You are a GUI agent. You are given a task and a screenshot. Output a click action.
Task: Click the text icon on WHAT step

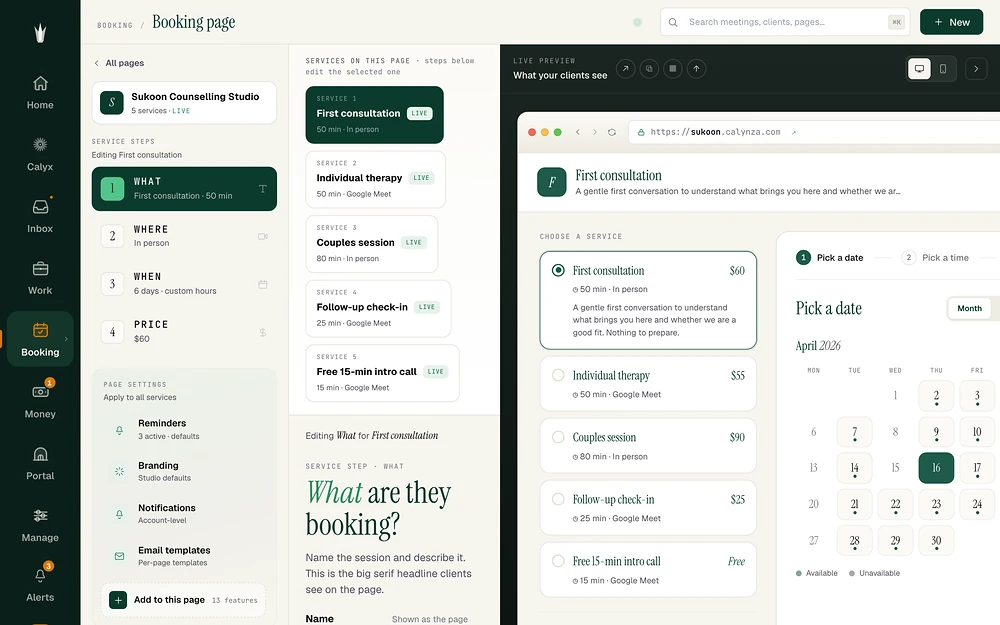(x=262, y=189)
